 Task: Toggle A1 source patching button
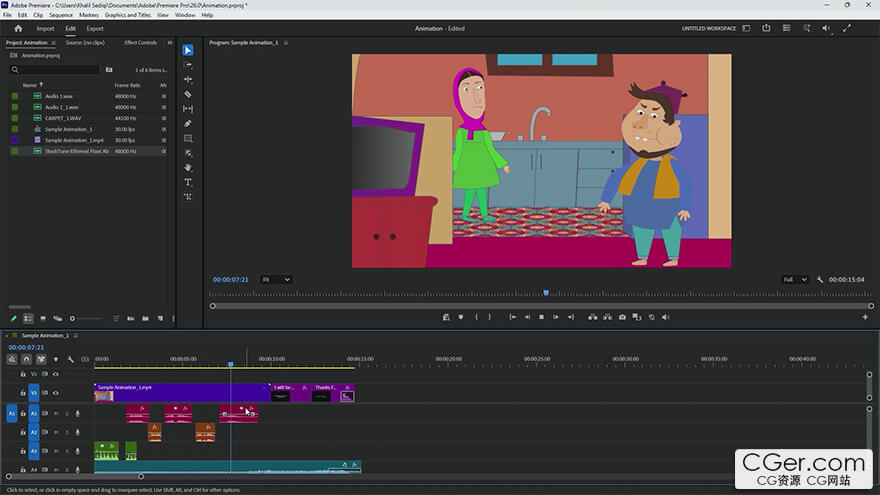(12, 414)
